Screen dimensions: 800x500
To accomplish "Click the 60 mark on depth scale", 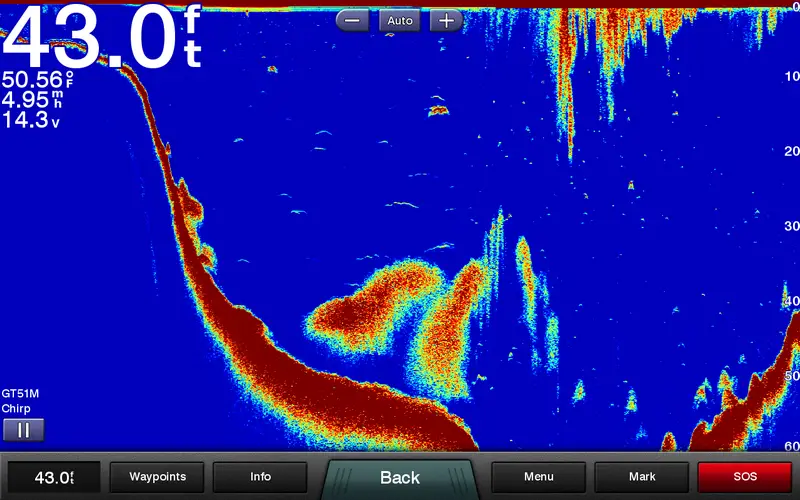I will [791, 446].
